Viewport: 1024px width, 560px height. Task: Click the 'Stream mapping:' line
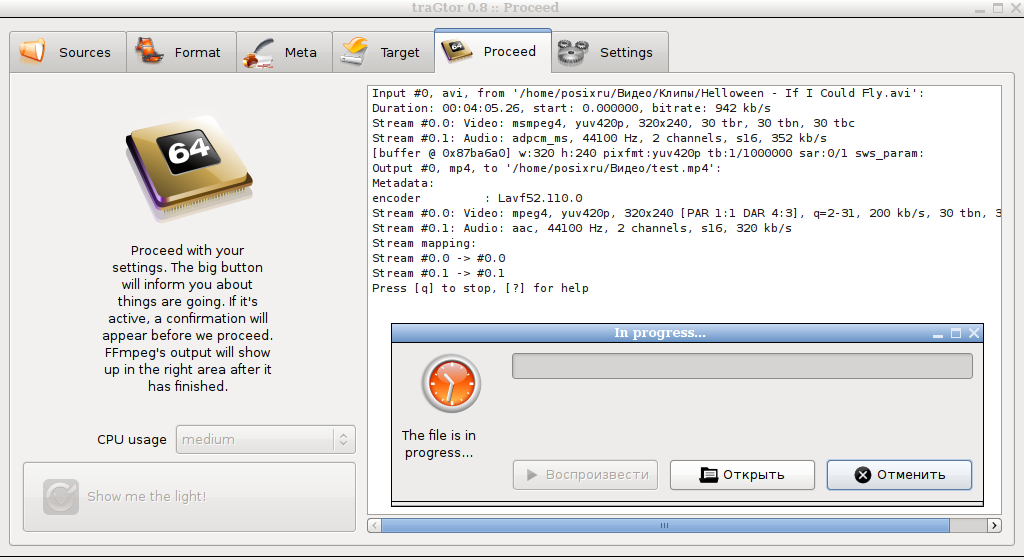[x=424, y=243]
